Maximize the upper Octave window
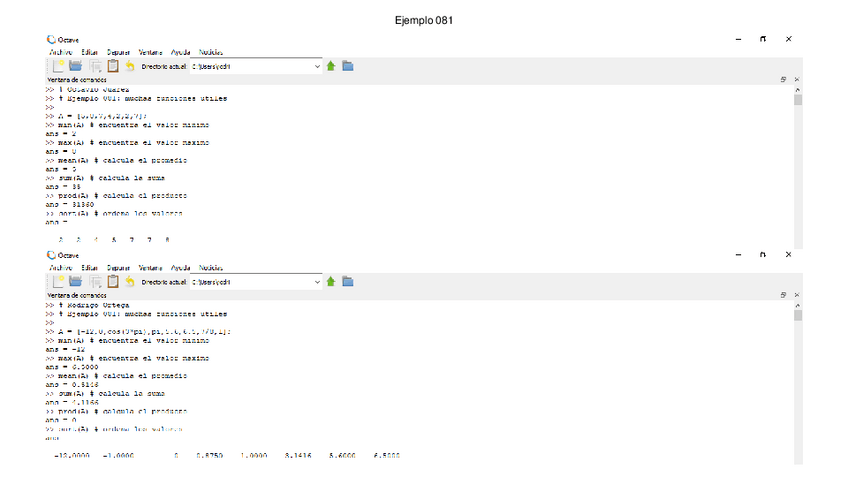This screenshot has width=848, height=477. [x=763, y=39]
